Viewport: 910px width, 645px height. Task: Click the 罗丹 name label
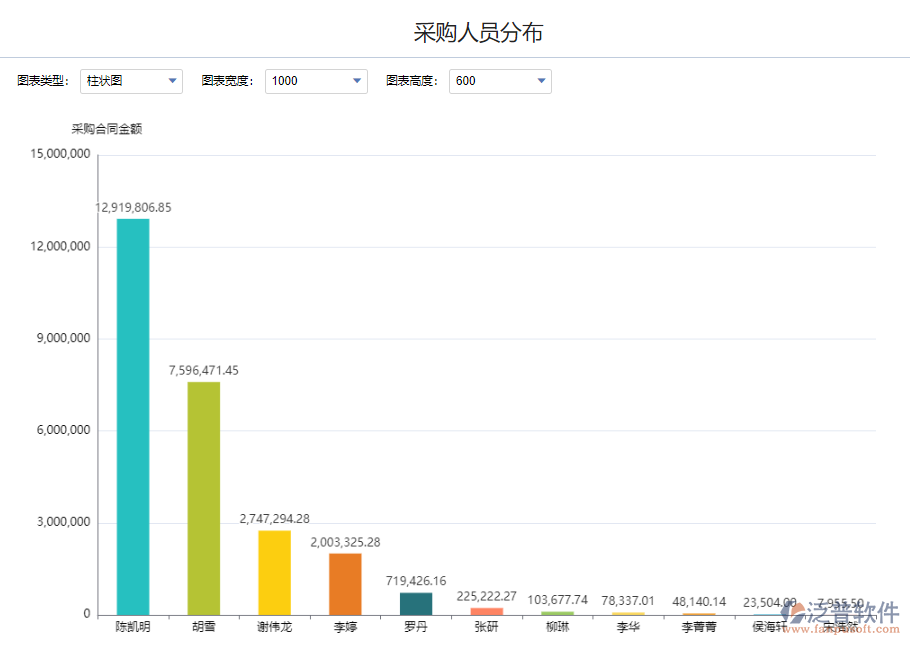[416, 626]
